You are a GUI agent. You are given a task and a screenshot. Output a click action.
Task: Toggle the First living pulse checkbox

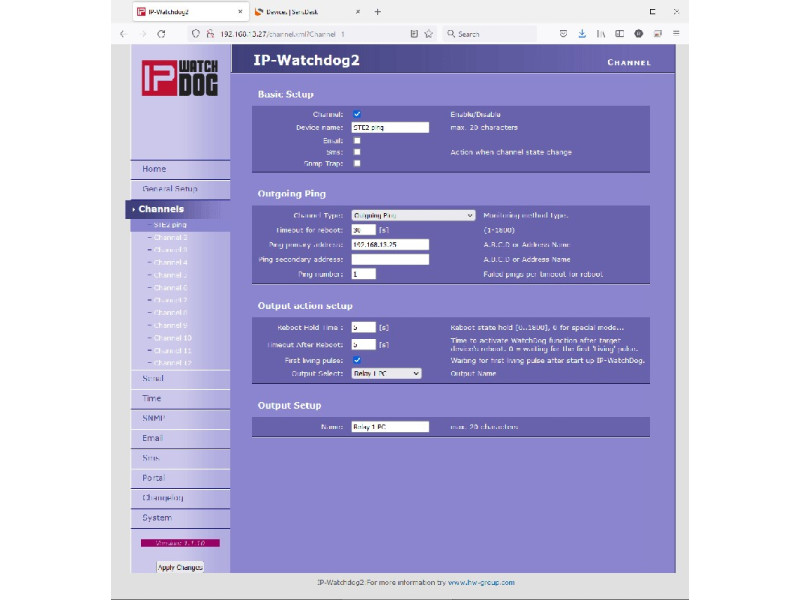pos(357,360)
